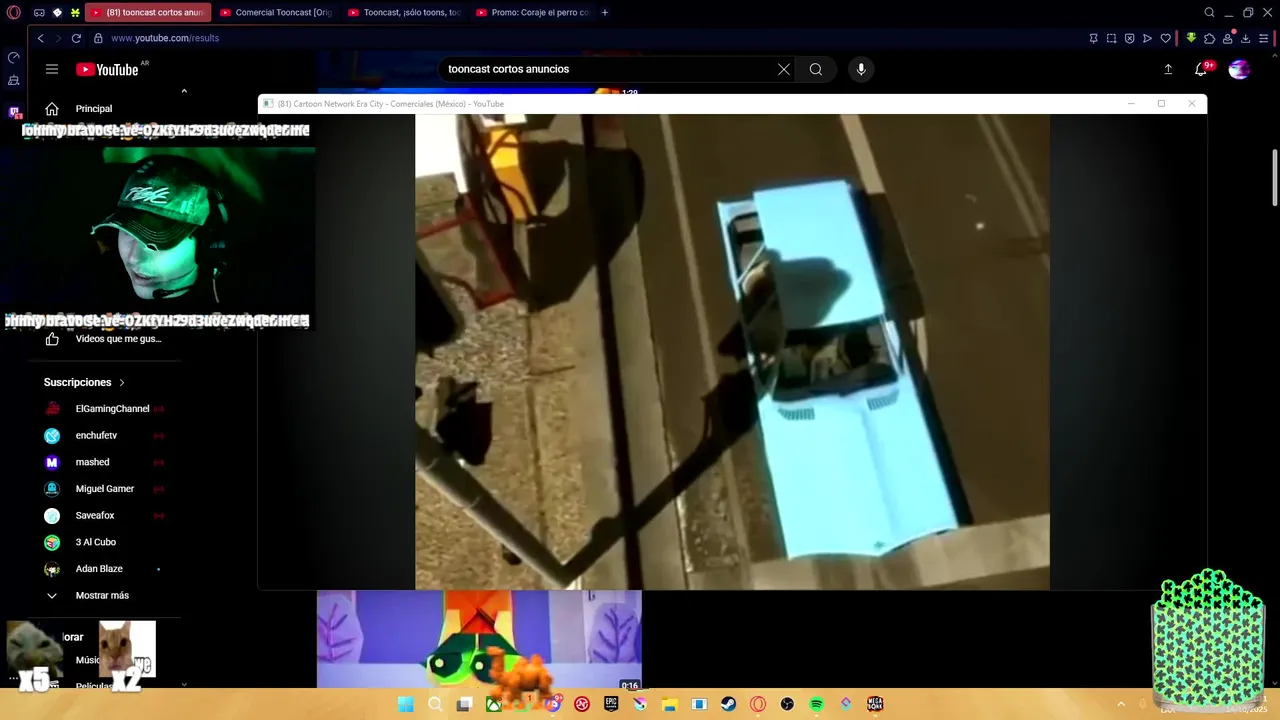Open the Opera main menu logo
Screen dimensions: 1280x720
[13, 13]
